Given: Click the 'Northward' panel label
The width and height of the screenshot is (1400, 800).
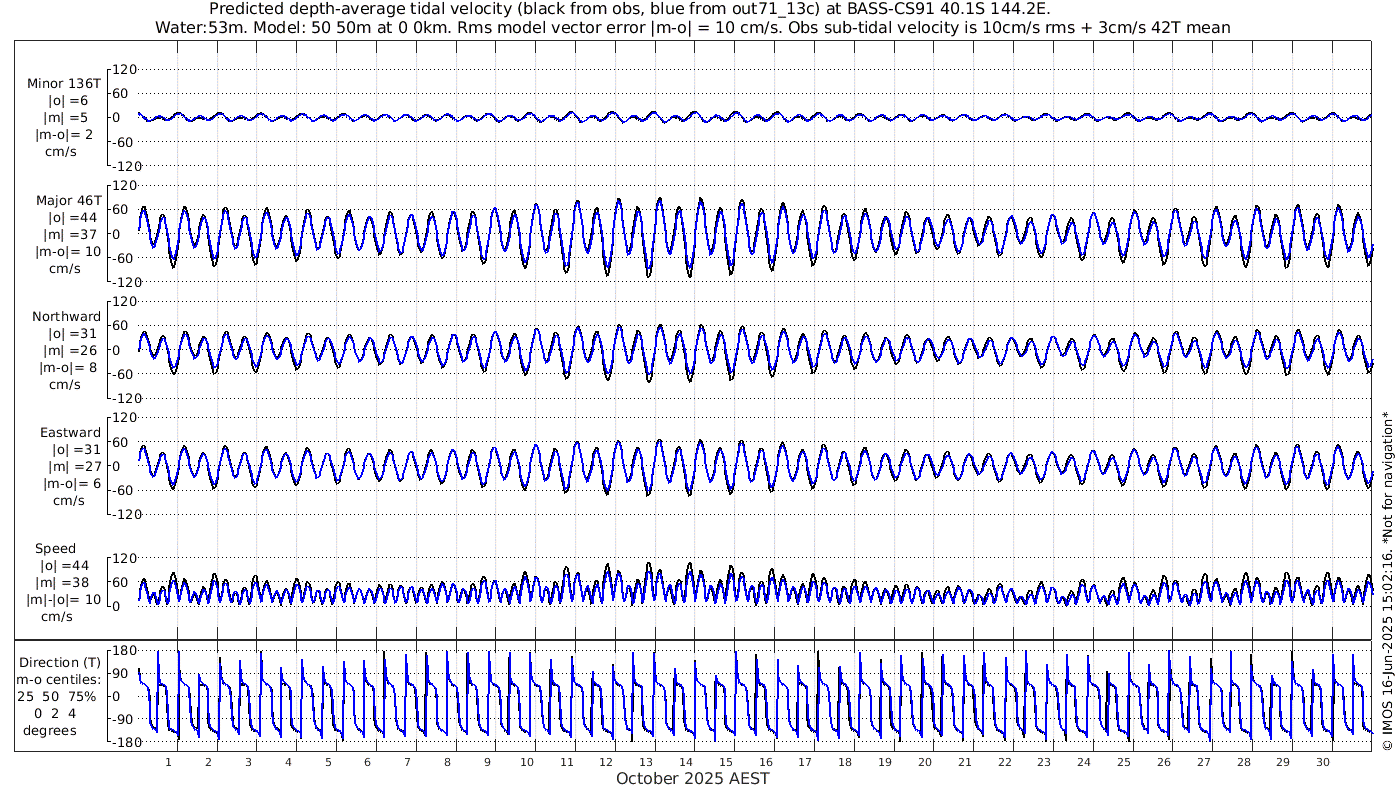Looking at the screenshot, I should click(66, 317).
